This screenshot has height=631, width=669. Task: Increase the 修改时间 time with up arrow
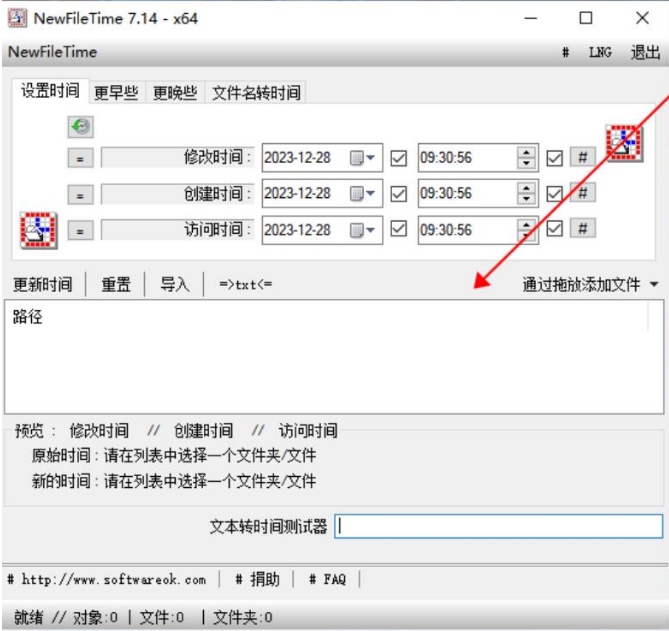pos(526,153)
